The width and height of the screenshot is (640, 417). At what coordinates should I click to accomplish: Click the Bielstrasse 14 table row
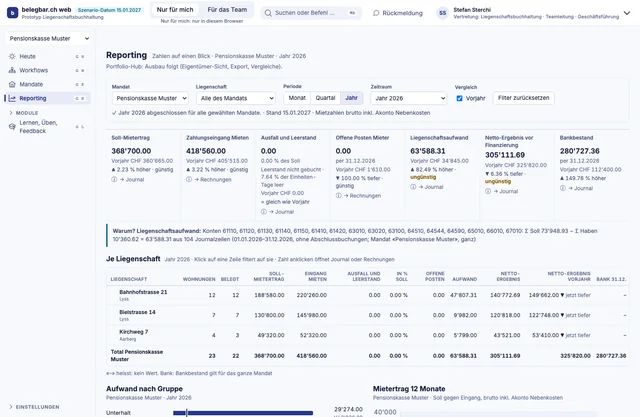coord(367,315)
